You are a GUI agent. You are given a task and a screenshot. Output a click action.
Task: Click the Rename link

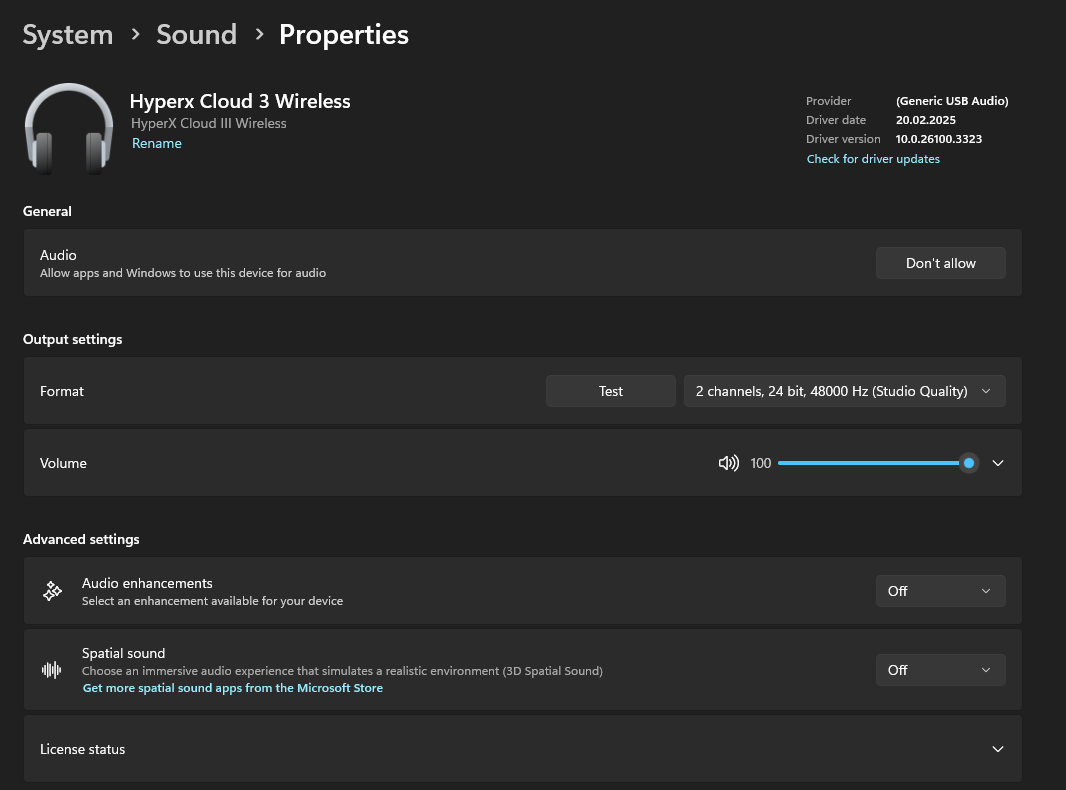pyautogui.click(x=157, y=143)
